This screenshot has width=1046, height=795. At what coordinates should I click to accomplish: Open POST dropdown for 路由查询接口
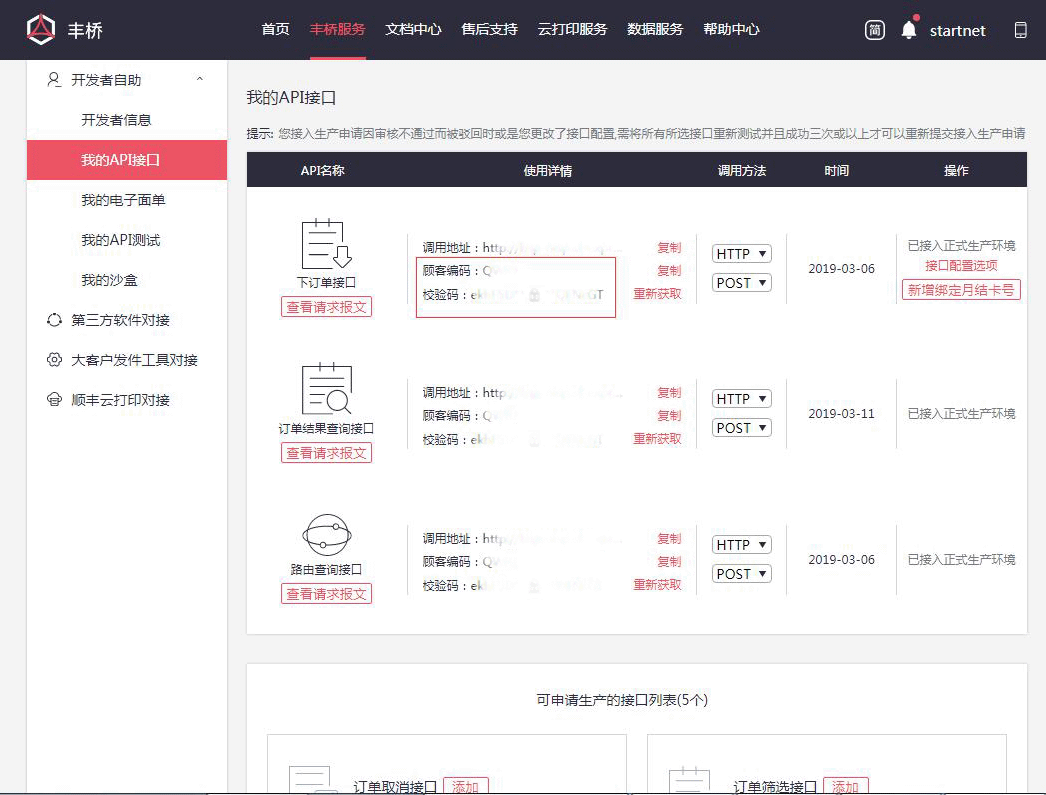(x=742, y=574)
